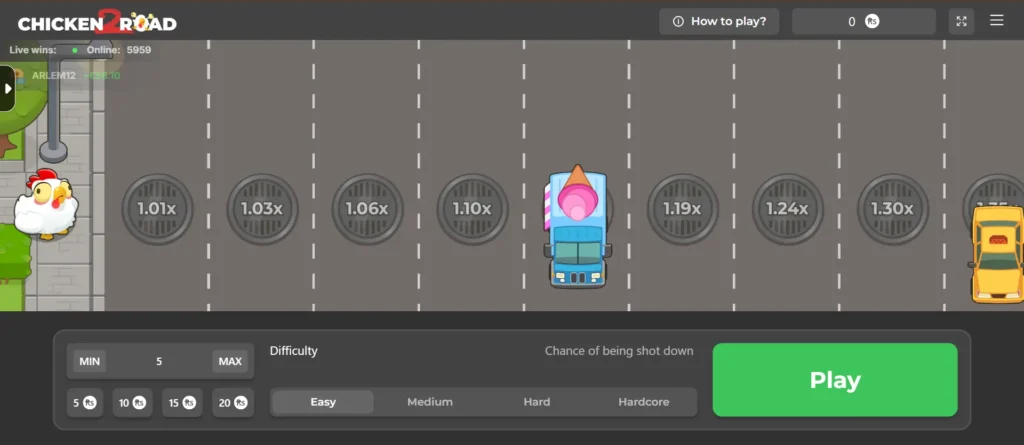Click the Chicken Road 2 logo
Viewport: 1024px width, 445px height.
point(97,22)
